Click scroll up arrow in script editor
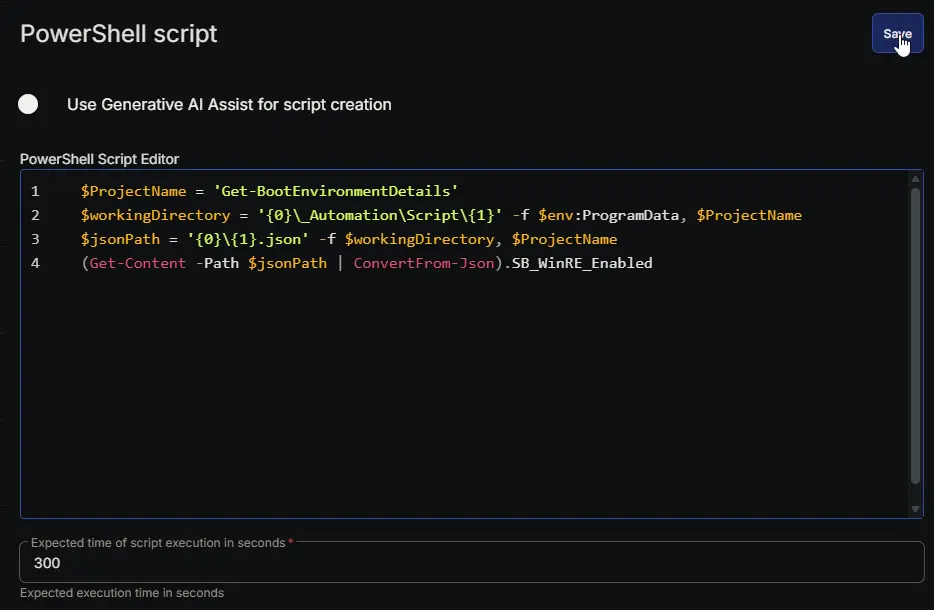934x610 pixels. pyautogui.click(x=916, y=178)
